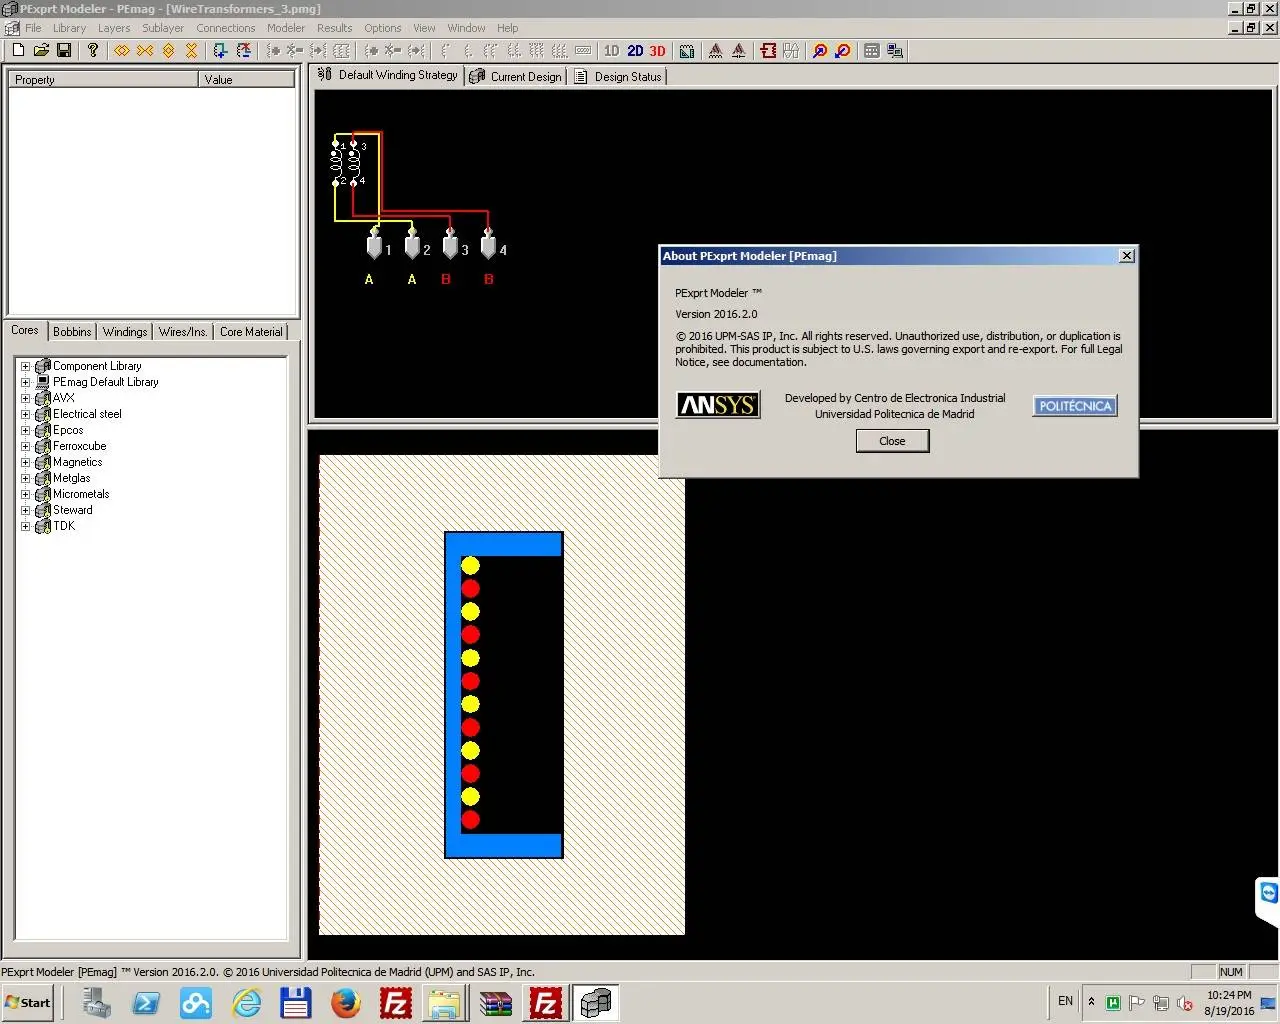Image resolution: width=1280 pixels, height=1024 pixels.
Task: Expand the Component Library tree node
Action: click(25, 366)
